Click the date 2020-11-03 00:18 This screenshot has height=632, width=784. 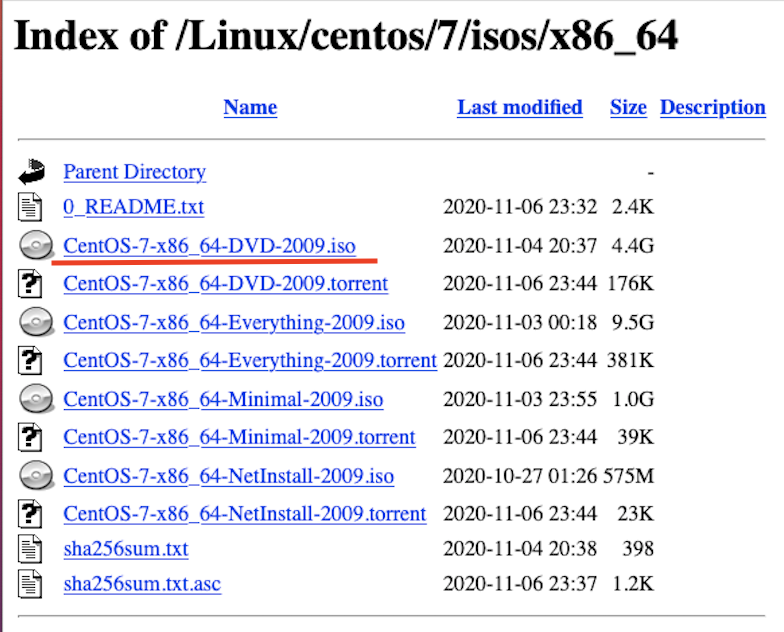click(x=520, y=322)
